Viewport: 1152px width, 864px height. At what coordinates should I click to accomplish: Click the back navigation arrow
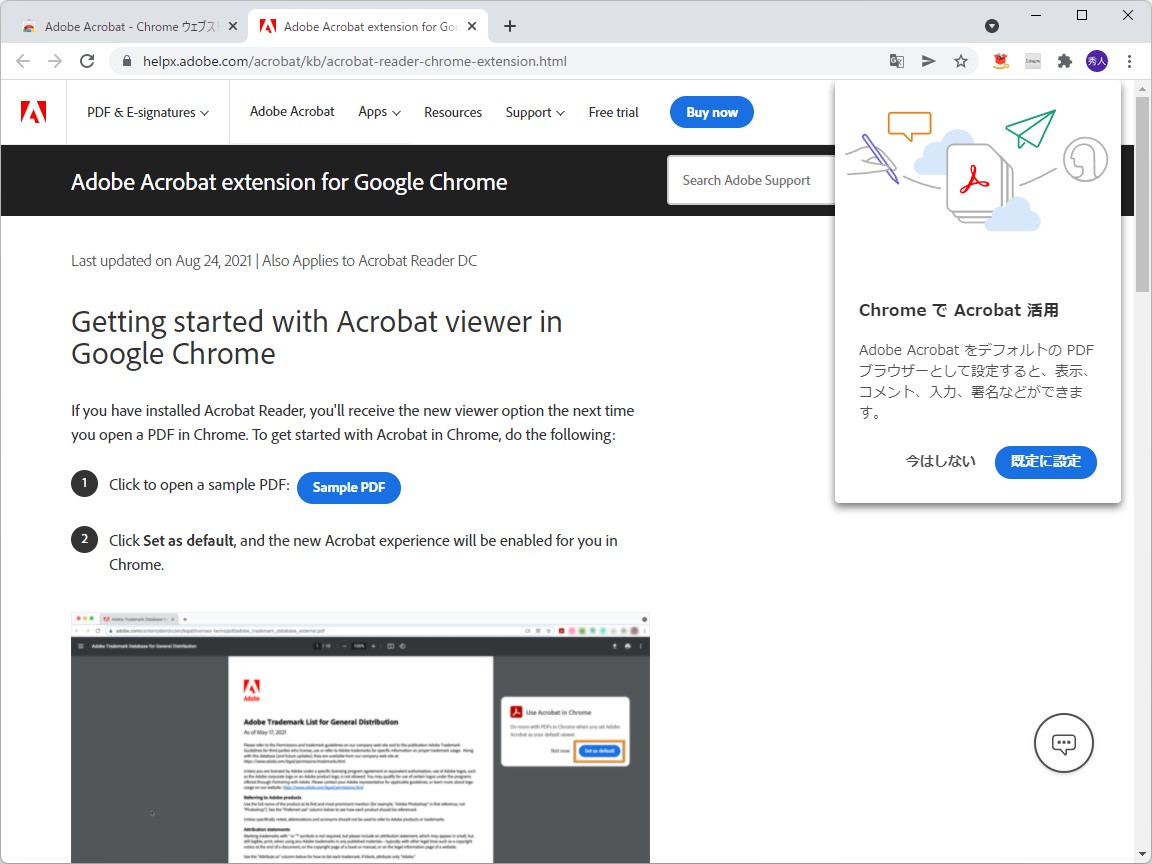click(x=23, y=61)
